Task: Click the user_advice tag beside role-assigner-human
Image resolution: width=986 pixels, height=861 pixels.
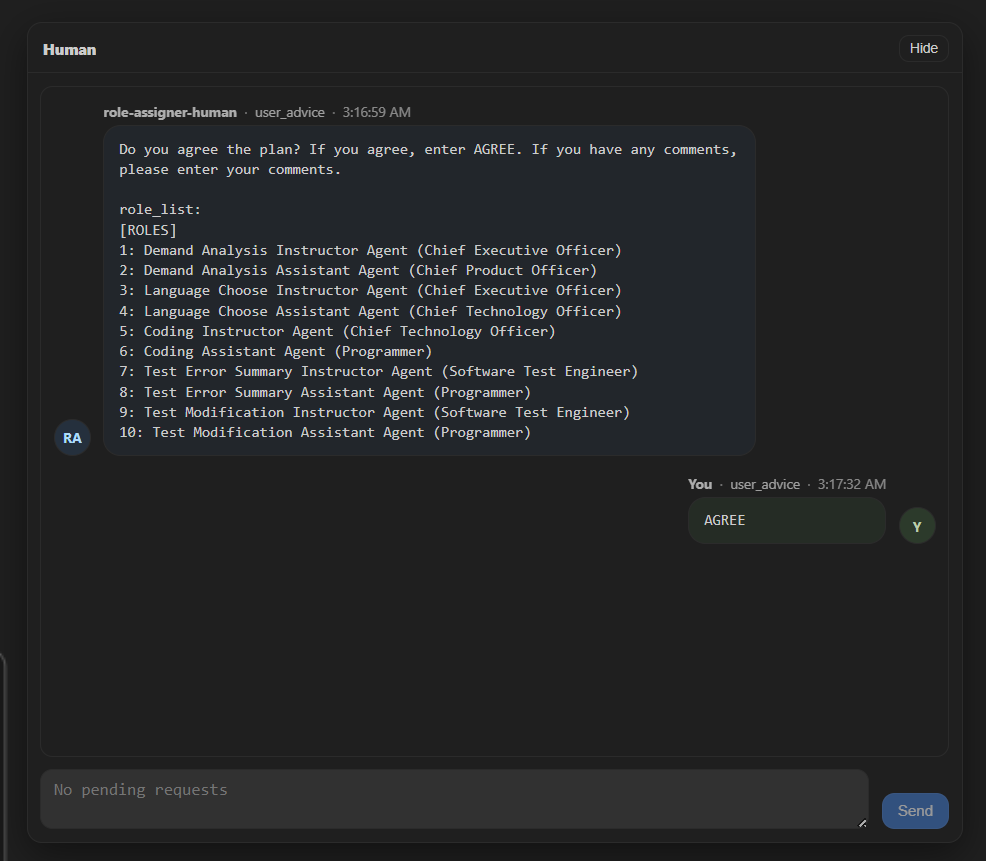Action: click(x=290, y=112)
